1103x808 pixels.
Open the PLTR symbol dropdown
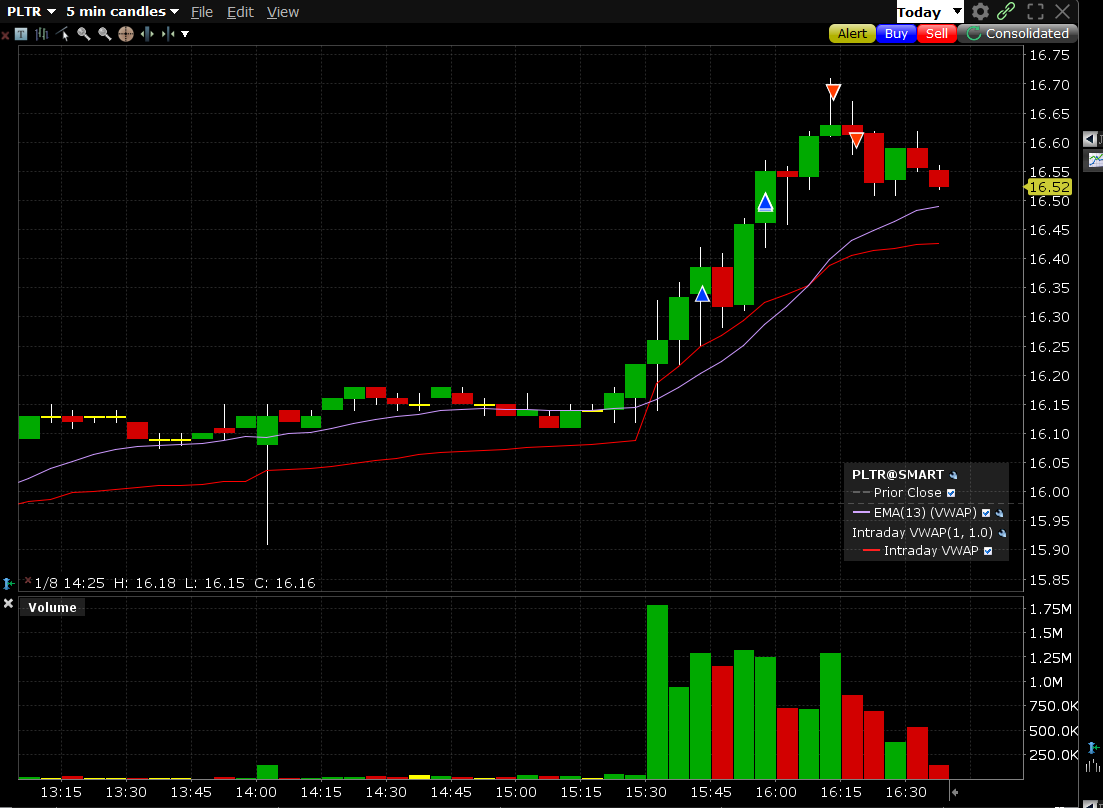pyautogui.click(x=31, y=12)
